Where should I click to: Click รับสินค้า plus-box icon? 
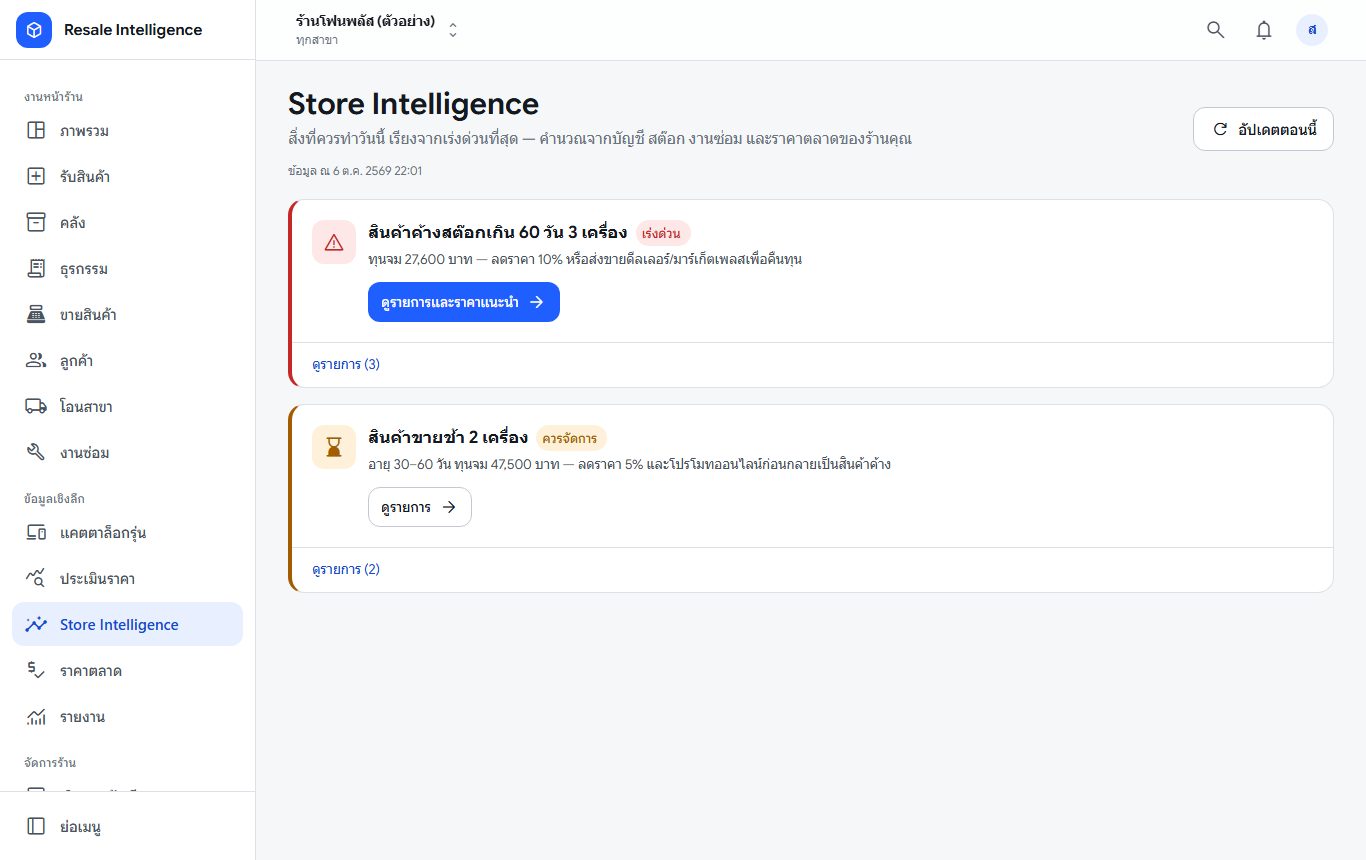coord(36,177)
